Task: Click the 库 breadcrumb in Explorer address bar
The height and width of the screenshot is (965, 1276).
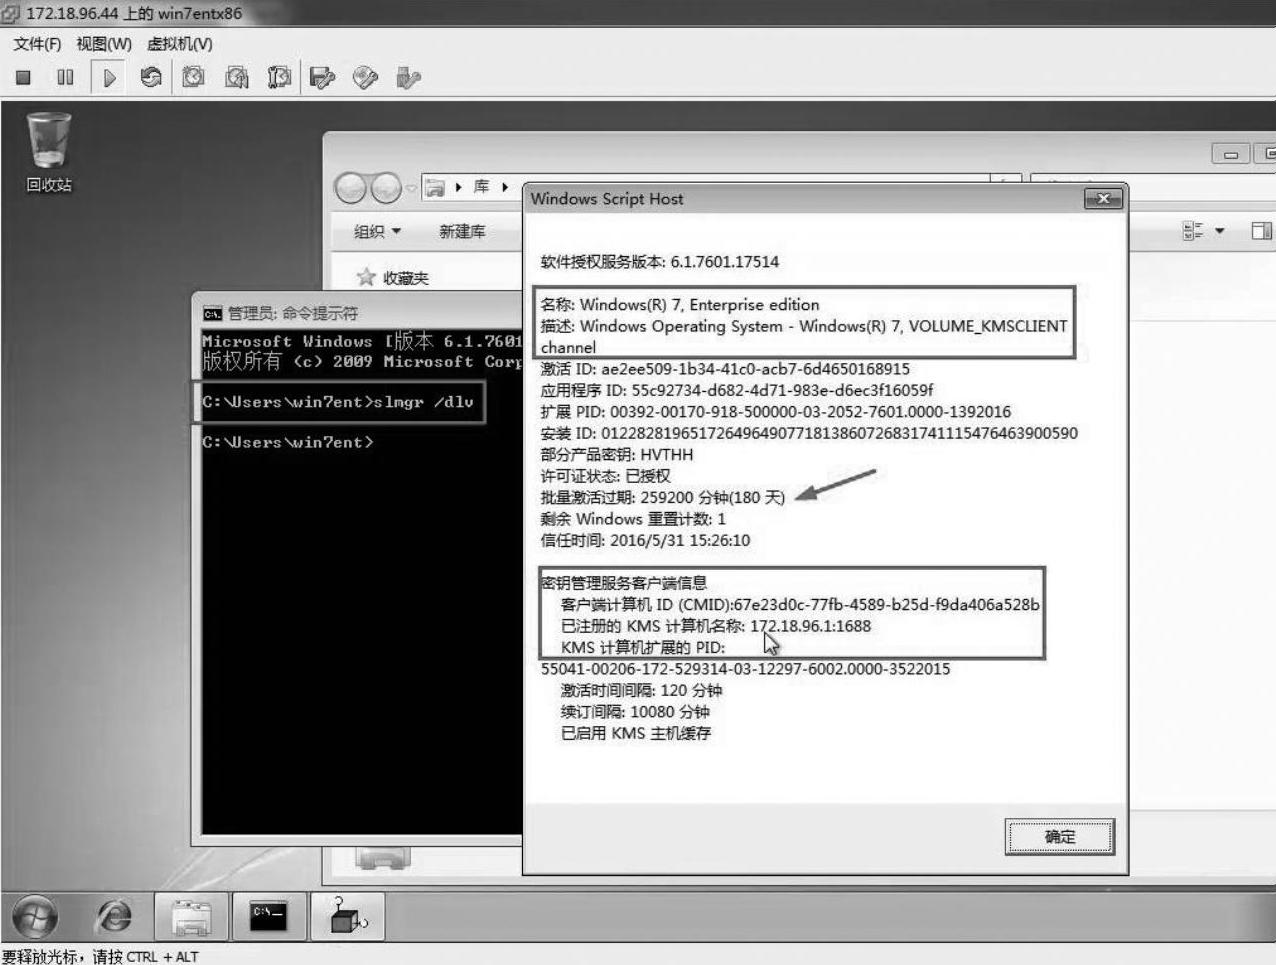Action: click(482, 187)
